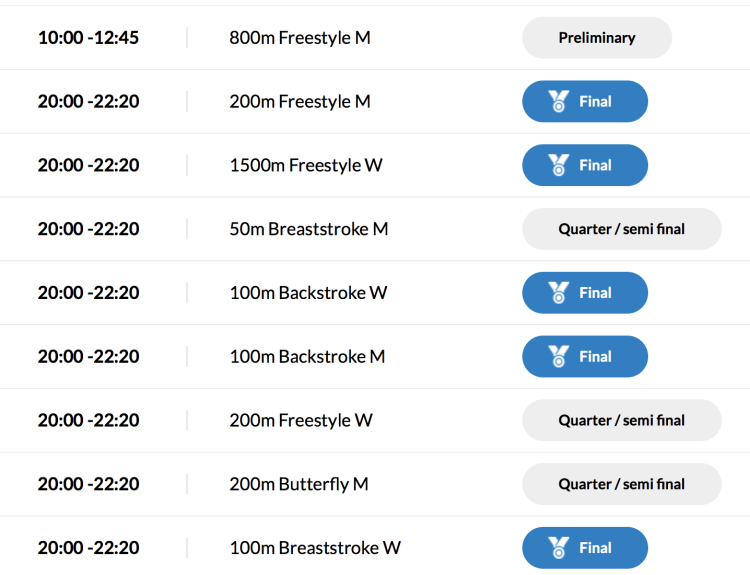Image resolution: width=750 pixels, height=575 pixels.
Task: Open the 200m Butterfly M event
Action: (299, 484)
